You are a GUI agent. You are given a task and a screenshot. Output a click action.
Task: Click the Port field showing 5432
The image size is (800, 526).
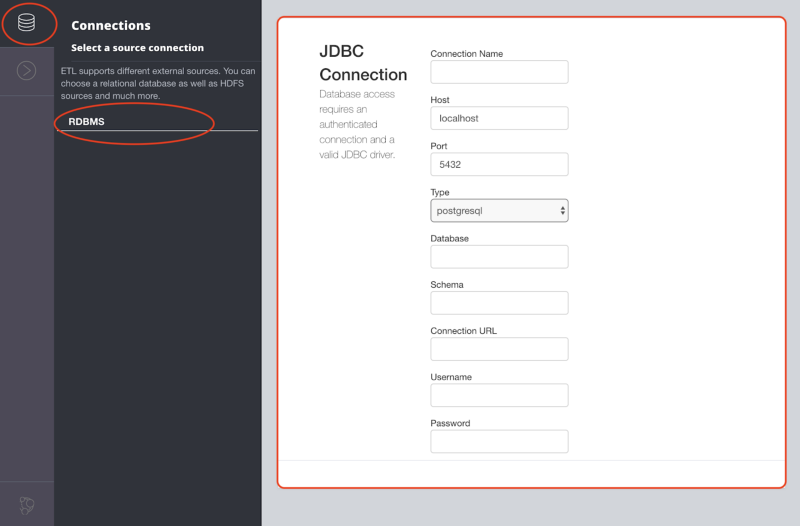pos(499,164)
